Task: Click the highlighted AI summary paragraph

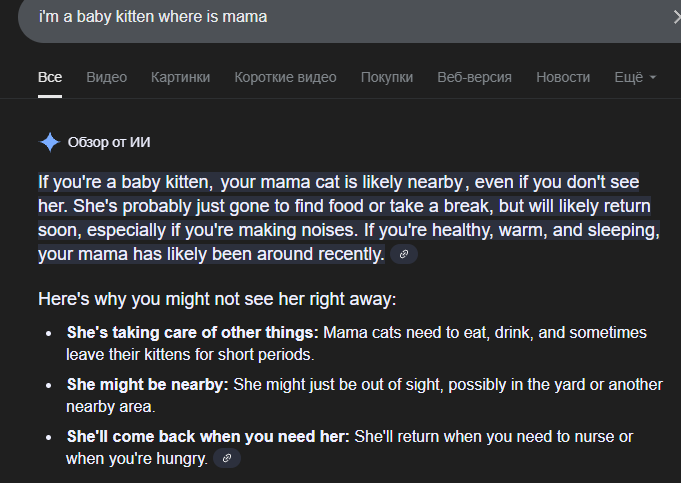Action: pos(340,218)
